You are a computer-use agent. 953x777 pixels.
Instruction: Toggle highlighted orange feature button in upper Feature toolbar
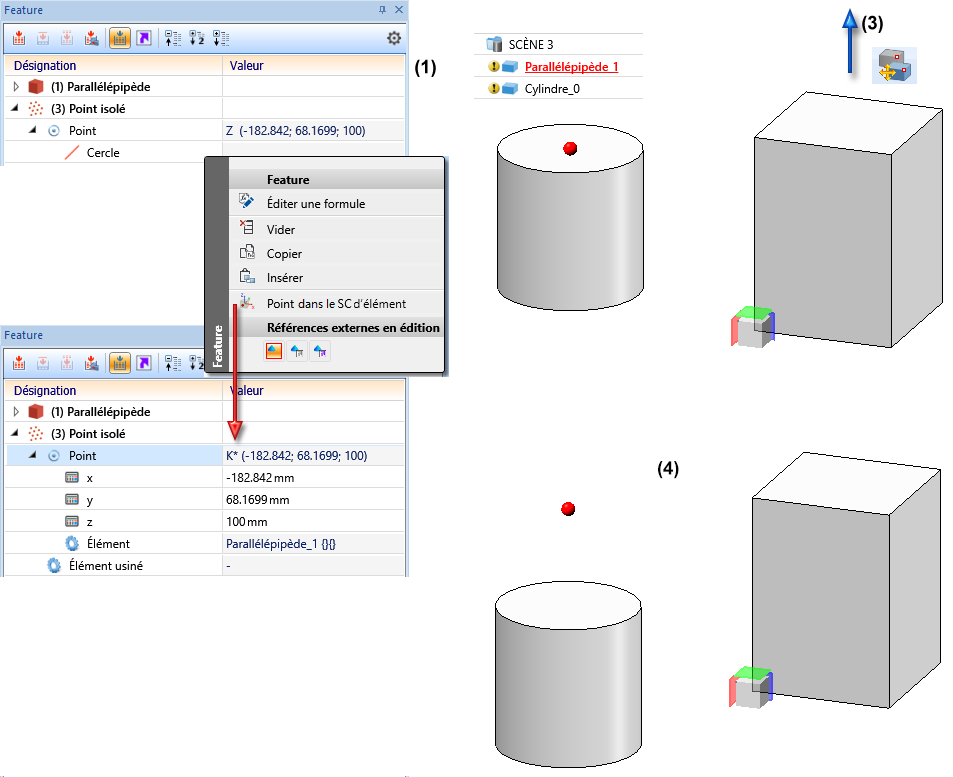point(120,38)
